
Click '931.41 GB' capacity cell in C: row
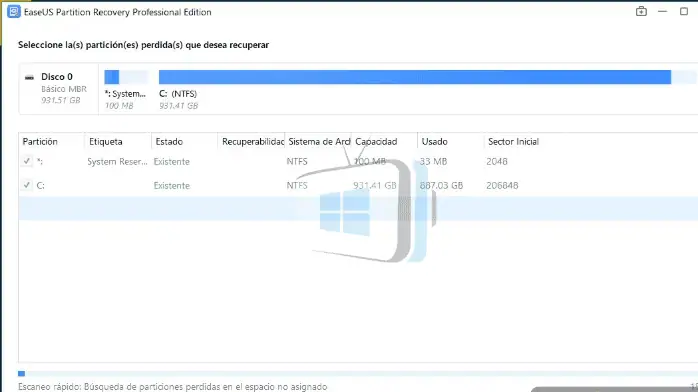click(375, 185)
